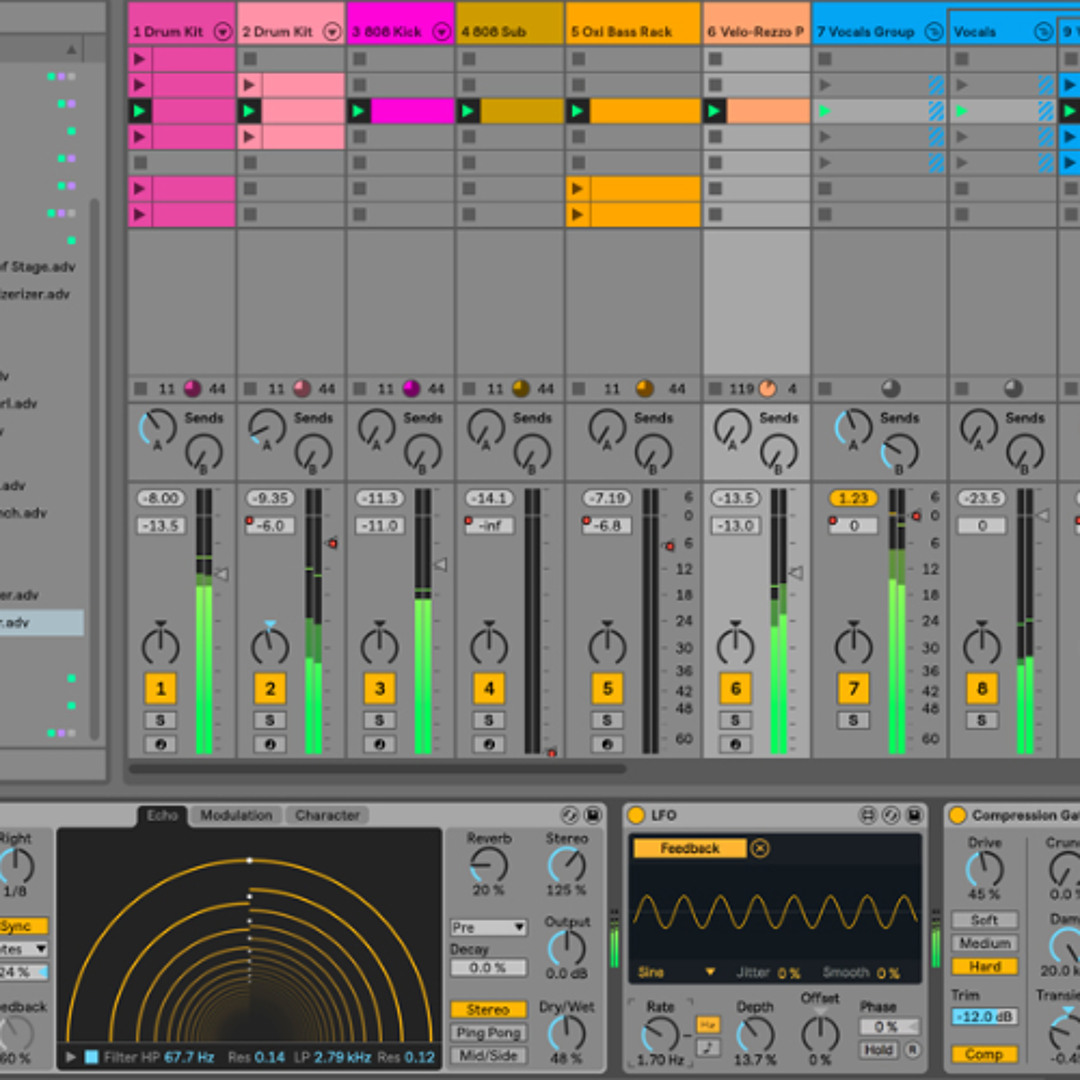Click the LFO device activator circle
1080x1080 pixels.
click(636, 816)
